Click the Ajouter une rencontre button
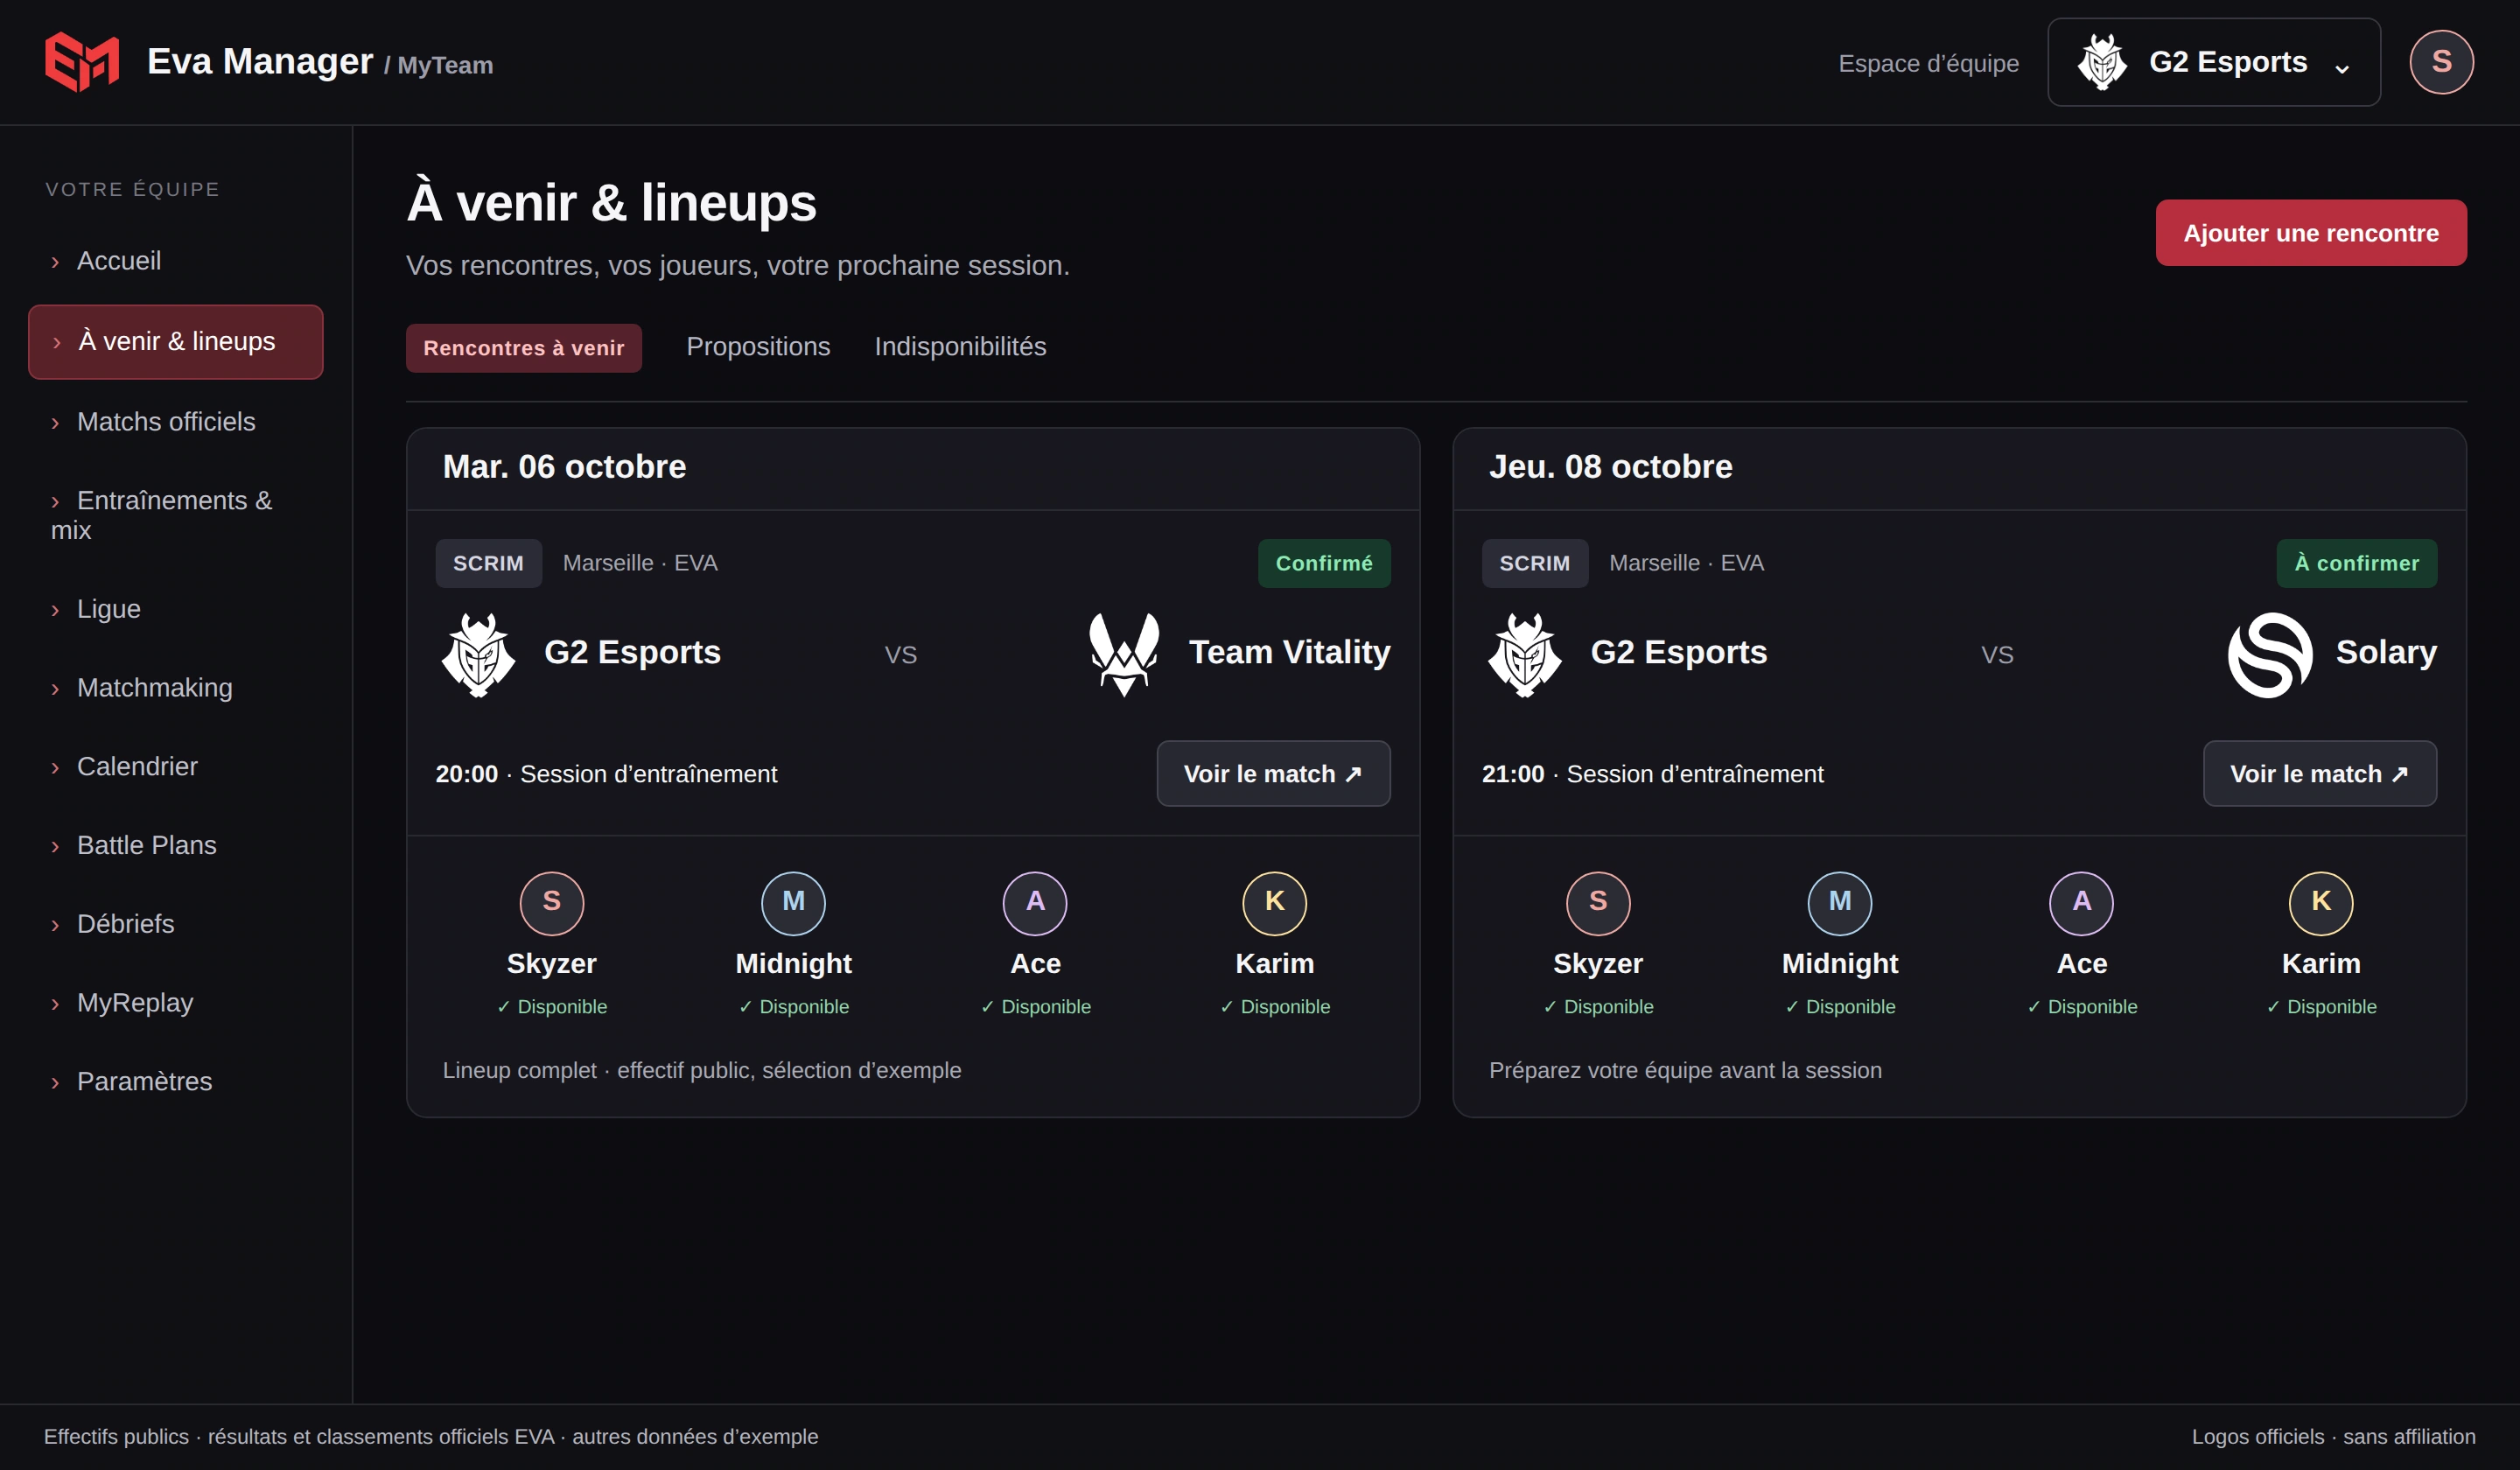 pos(2311,233)
